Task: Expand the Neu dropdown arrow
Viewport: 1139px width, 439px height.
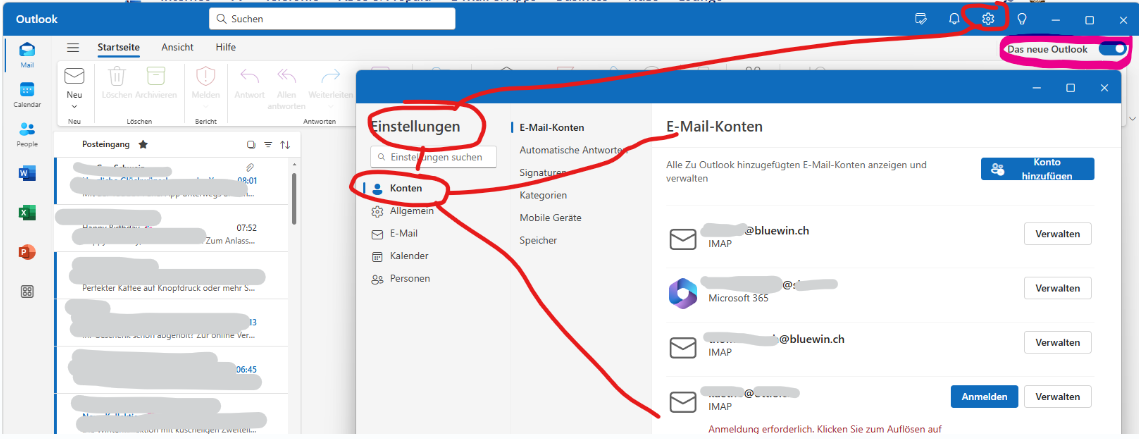Action: tap(74, 106)
